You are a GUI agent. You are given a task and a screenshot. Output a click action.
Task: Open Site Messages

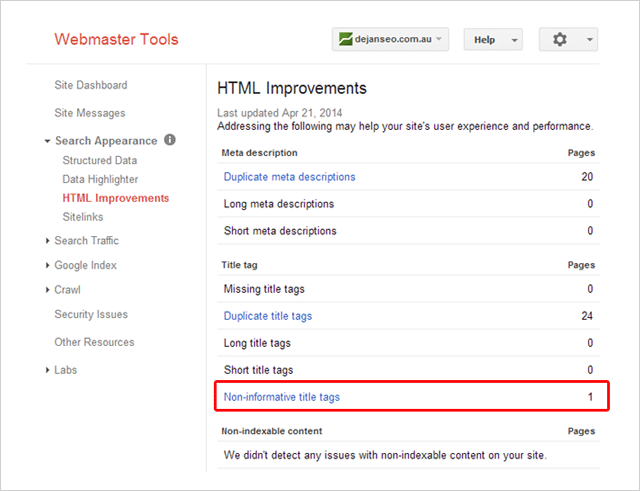point(89,113)
